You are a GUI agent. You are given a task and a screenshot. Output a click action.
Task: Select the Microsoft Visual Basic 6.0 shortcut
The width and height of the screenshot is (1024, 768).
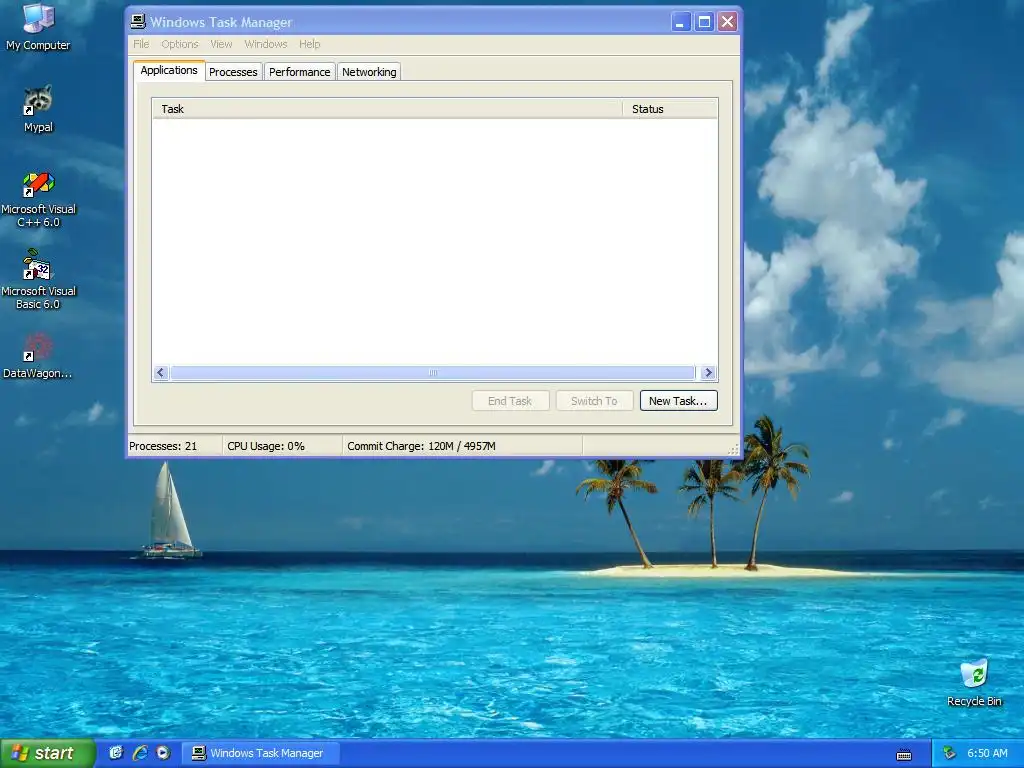pos(38,280)
